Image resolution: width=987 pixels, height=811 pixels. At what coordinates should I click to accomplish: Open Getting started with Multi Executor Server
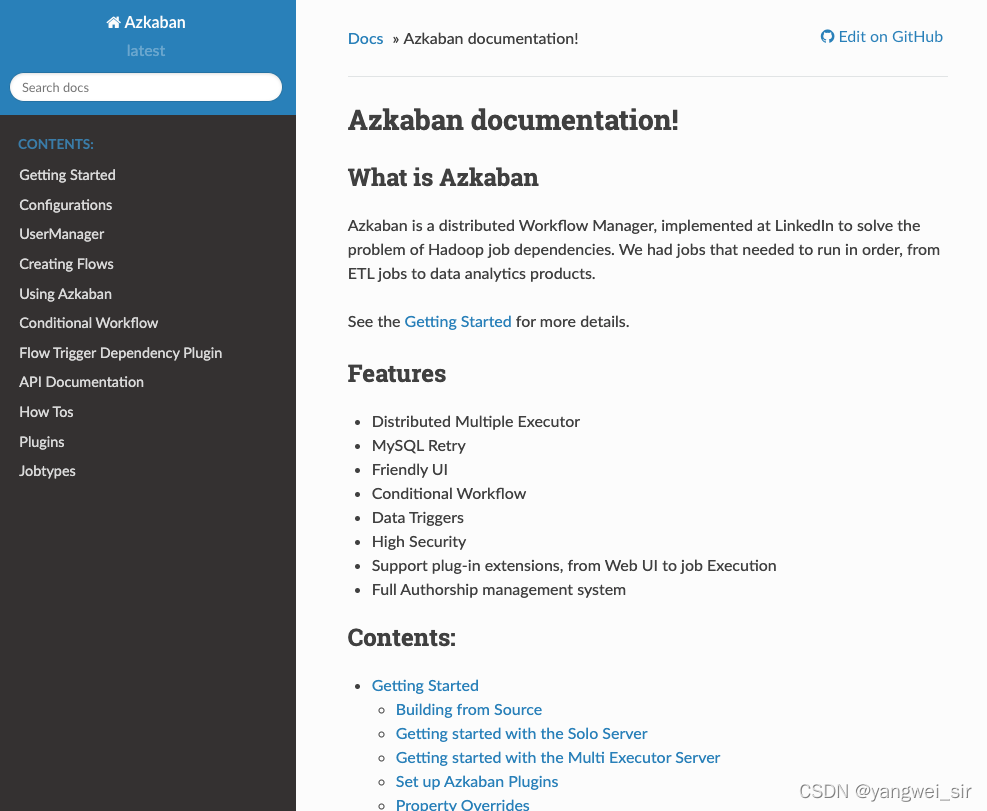tap(558, 757)
